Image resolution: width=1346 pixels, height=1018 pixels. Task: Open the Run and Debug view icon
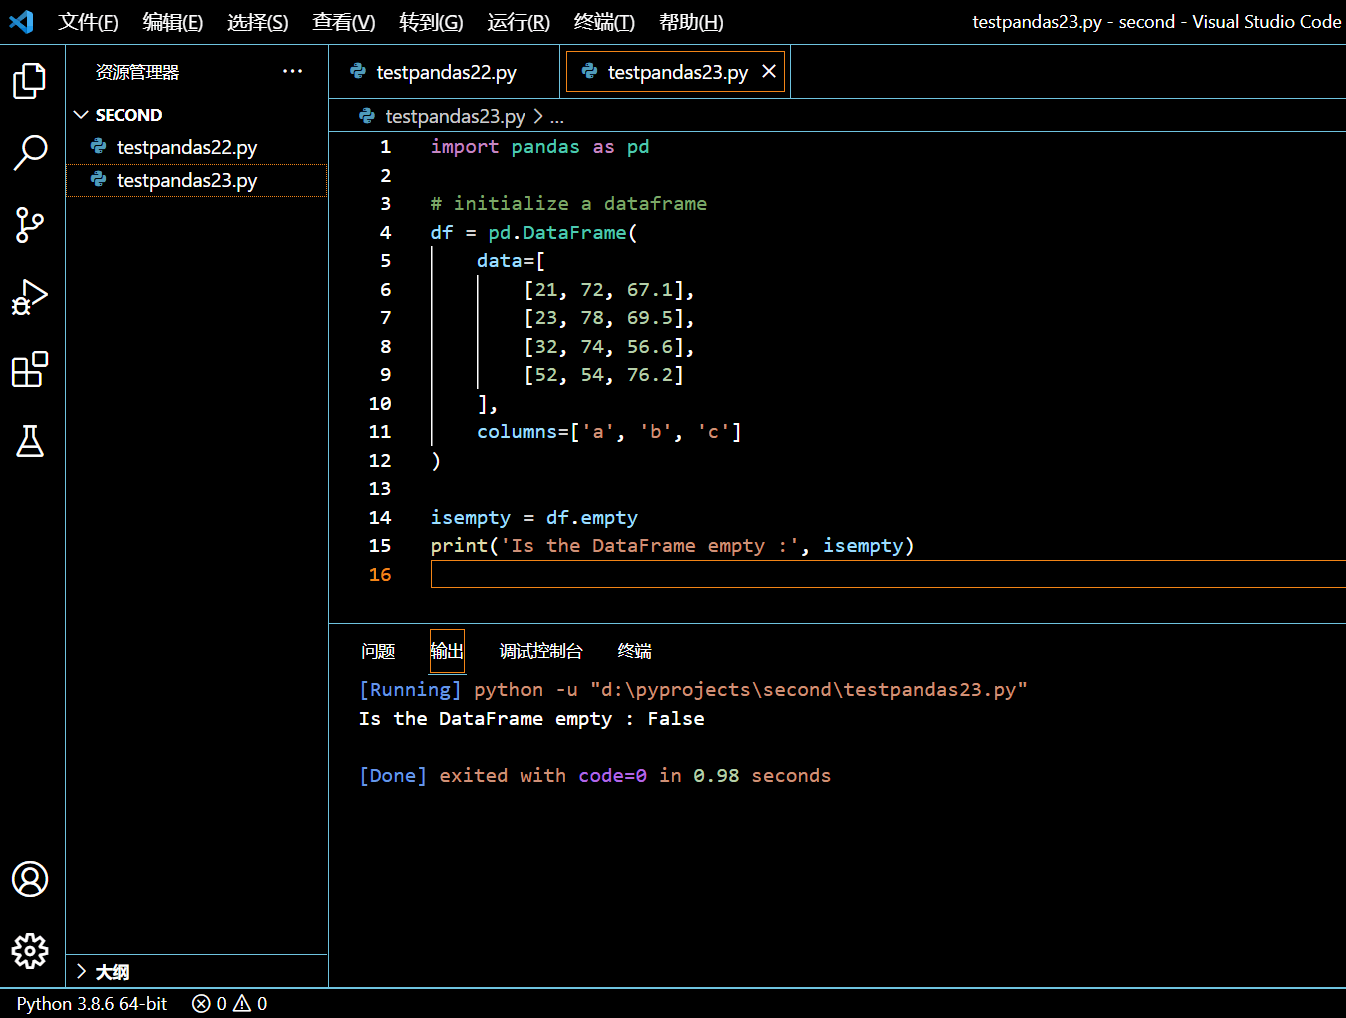[30, 297]
